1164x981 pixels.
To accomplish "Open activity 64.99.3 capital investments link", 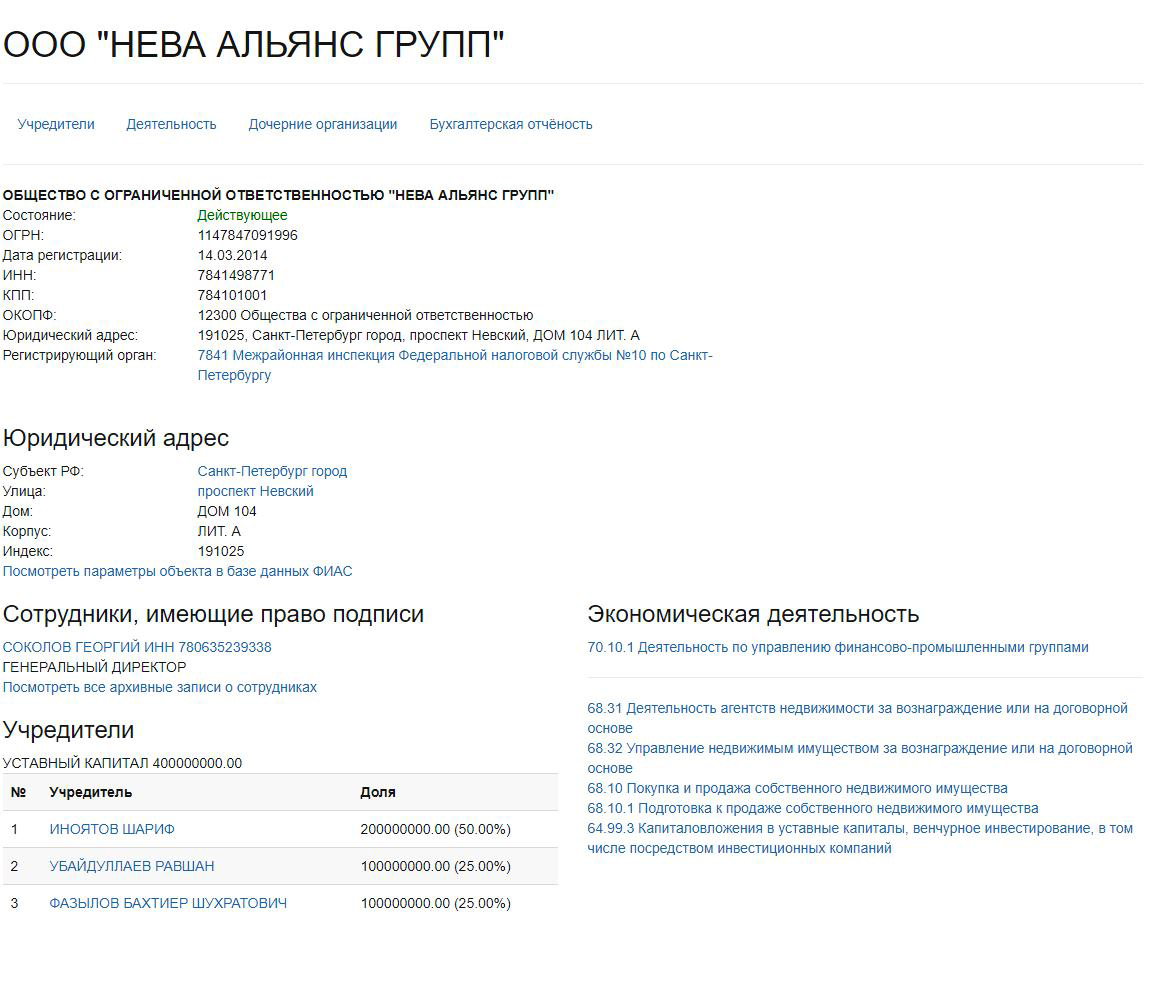I will [x=859, y=828].
